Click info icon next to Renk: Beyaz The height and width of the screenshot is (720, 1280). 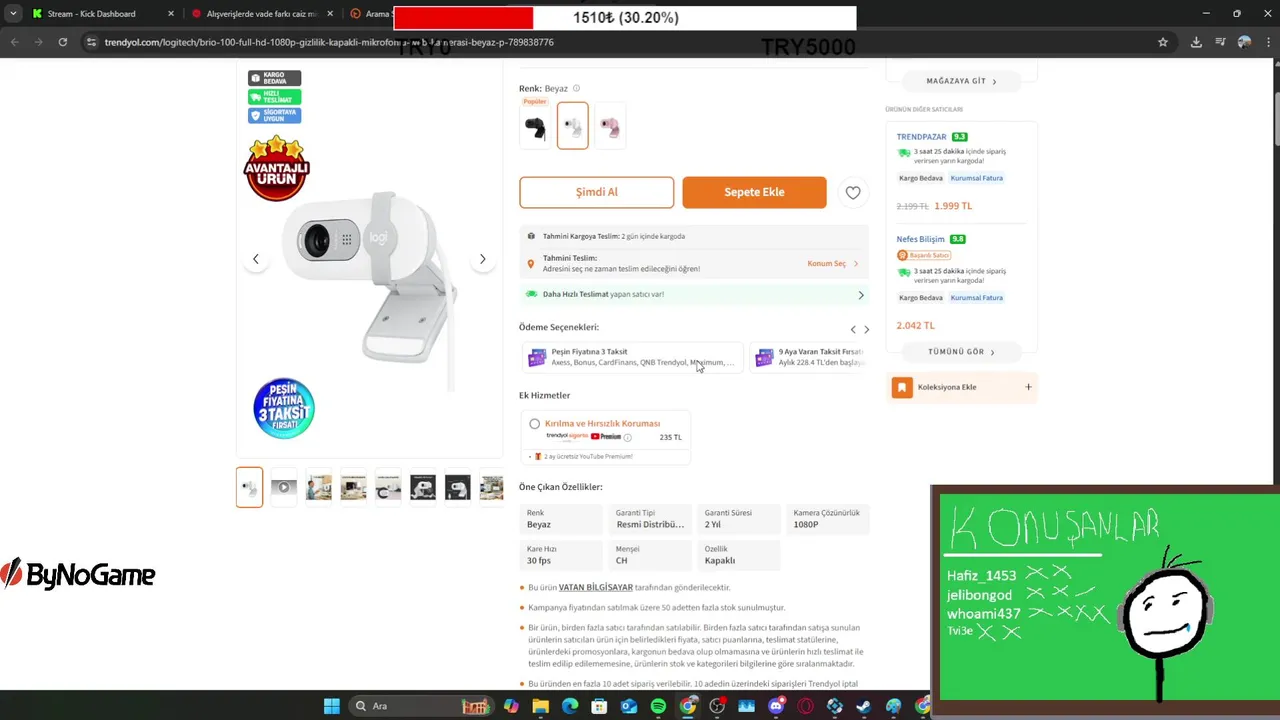tap(576, 88)
